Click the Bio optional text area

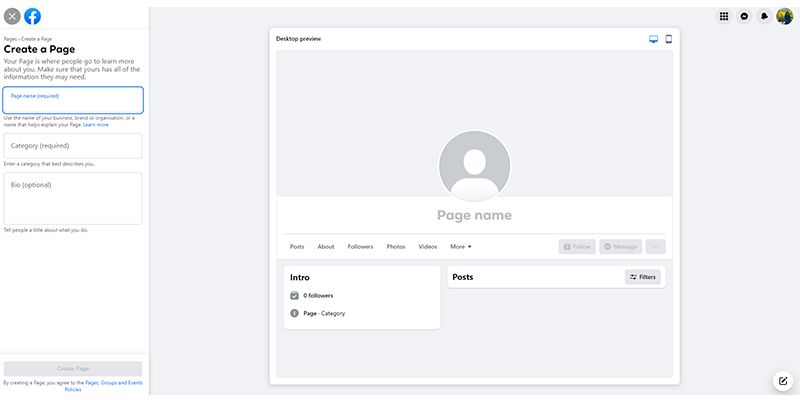click(73, 198)
